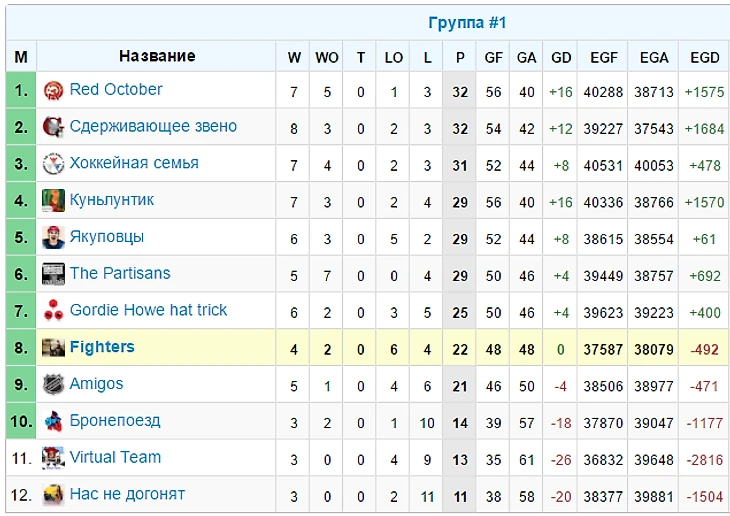This screenshot has width=730, height=516.
Task: Open the Нас не догонят team link
Action: coord(127,494)
